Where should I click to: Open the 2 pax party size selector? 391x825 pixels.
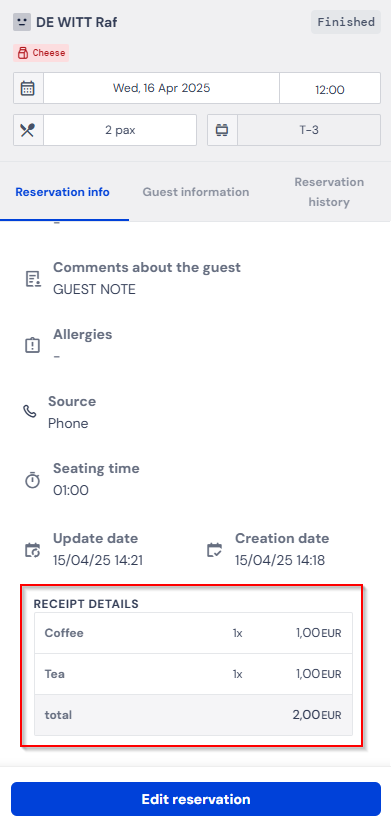pyautogui.click(x=120, y=130)
